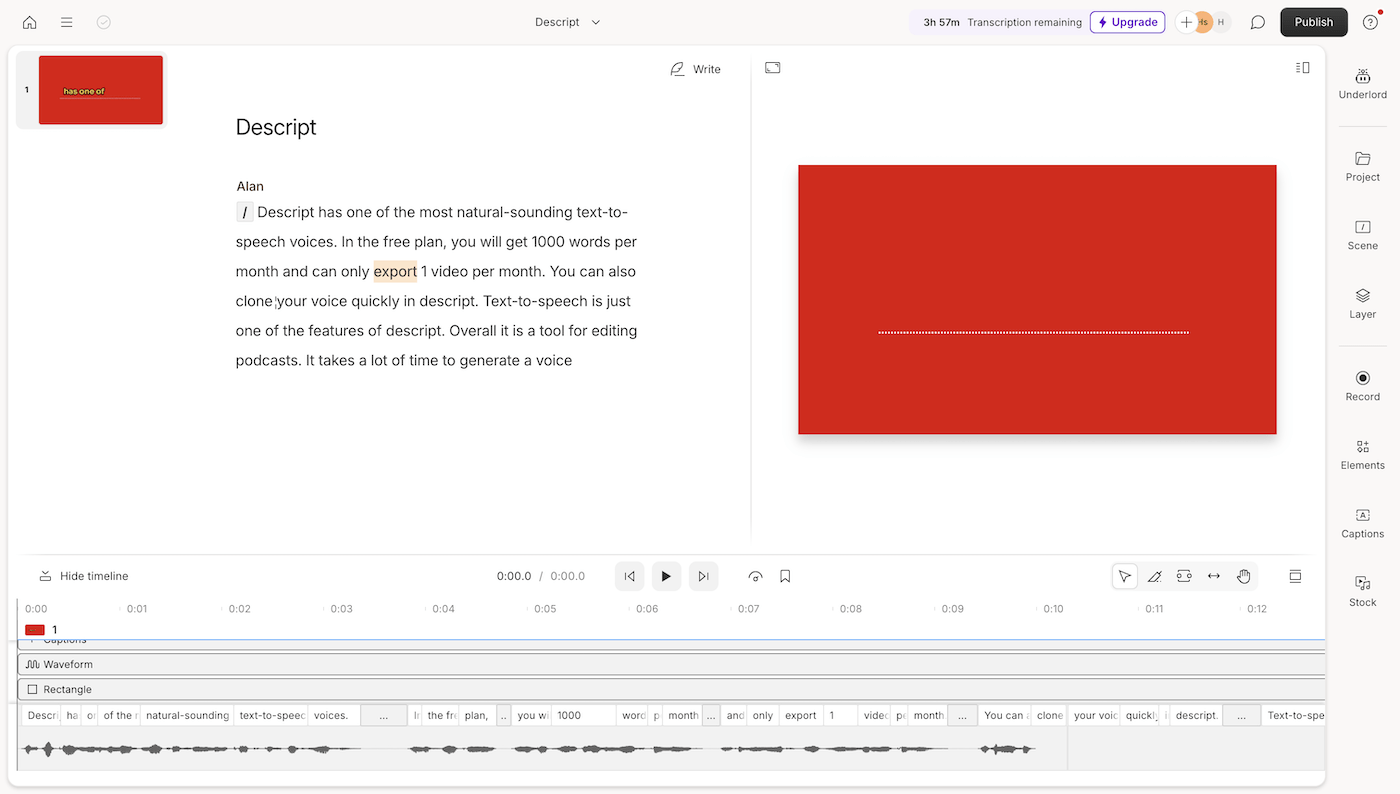Click the Hide timeline button

coord(84,576)
